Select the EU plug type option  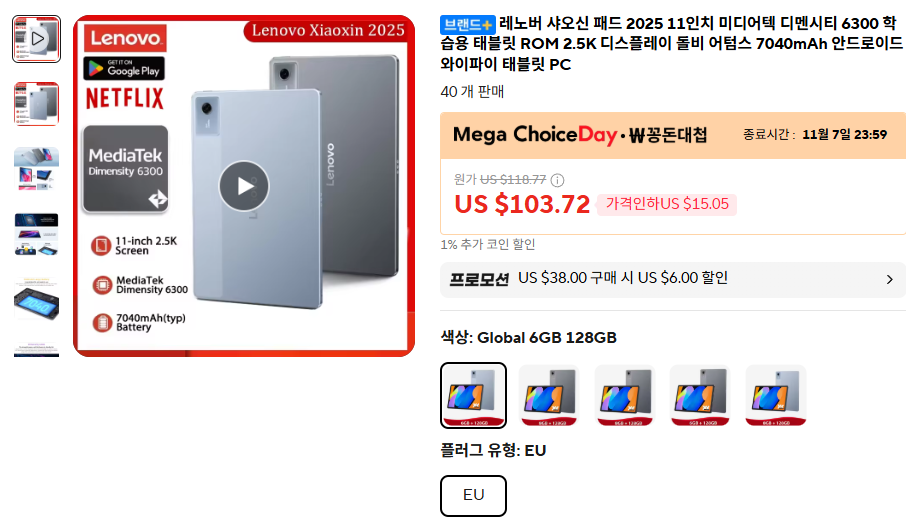pos(473,496)
